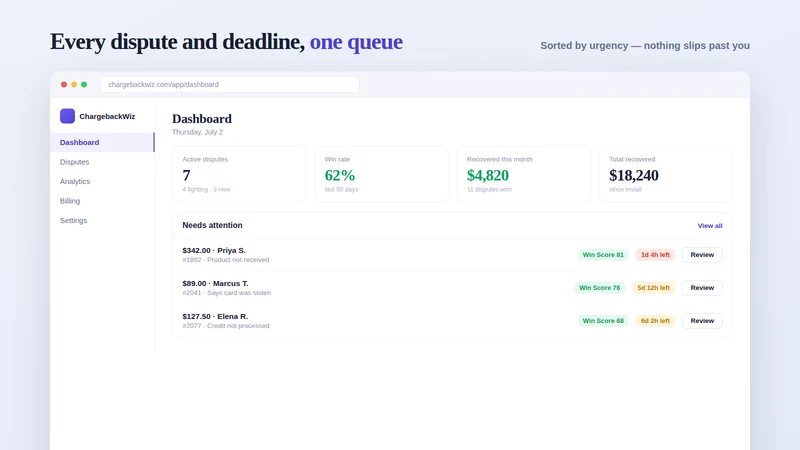The width and height of the screenshot is (800, 450).
Task: Click the #2041 Says card was stolen text
Action: pyautogui.click(x=227, y=293)
